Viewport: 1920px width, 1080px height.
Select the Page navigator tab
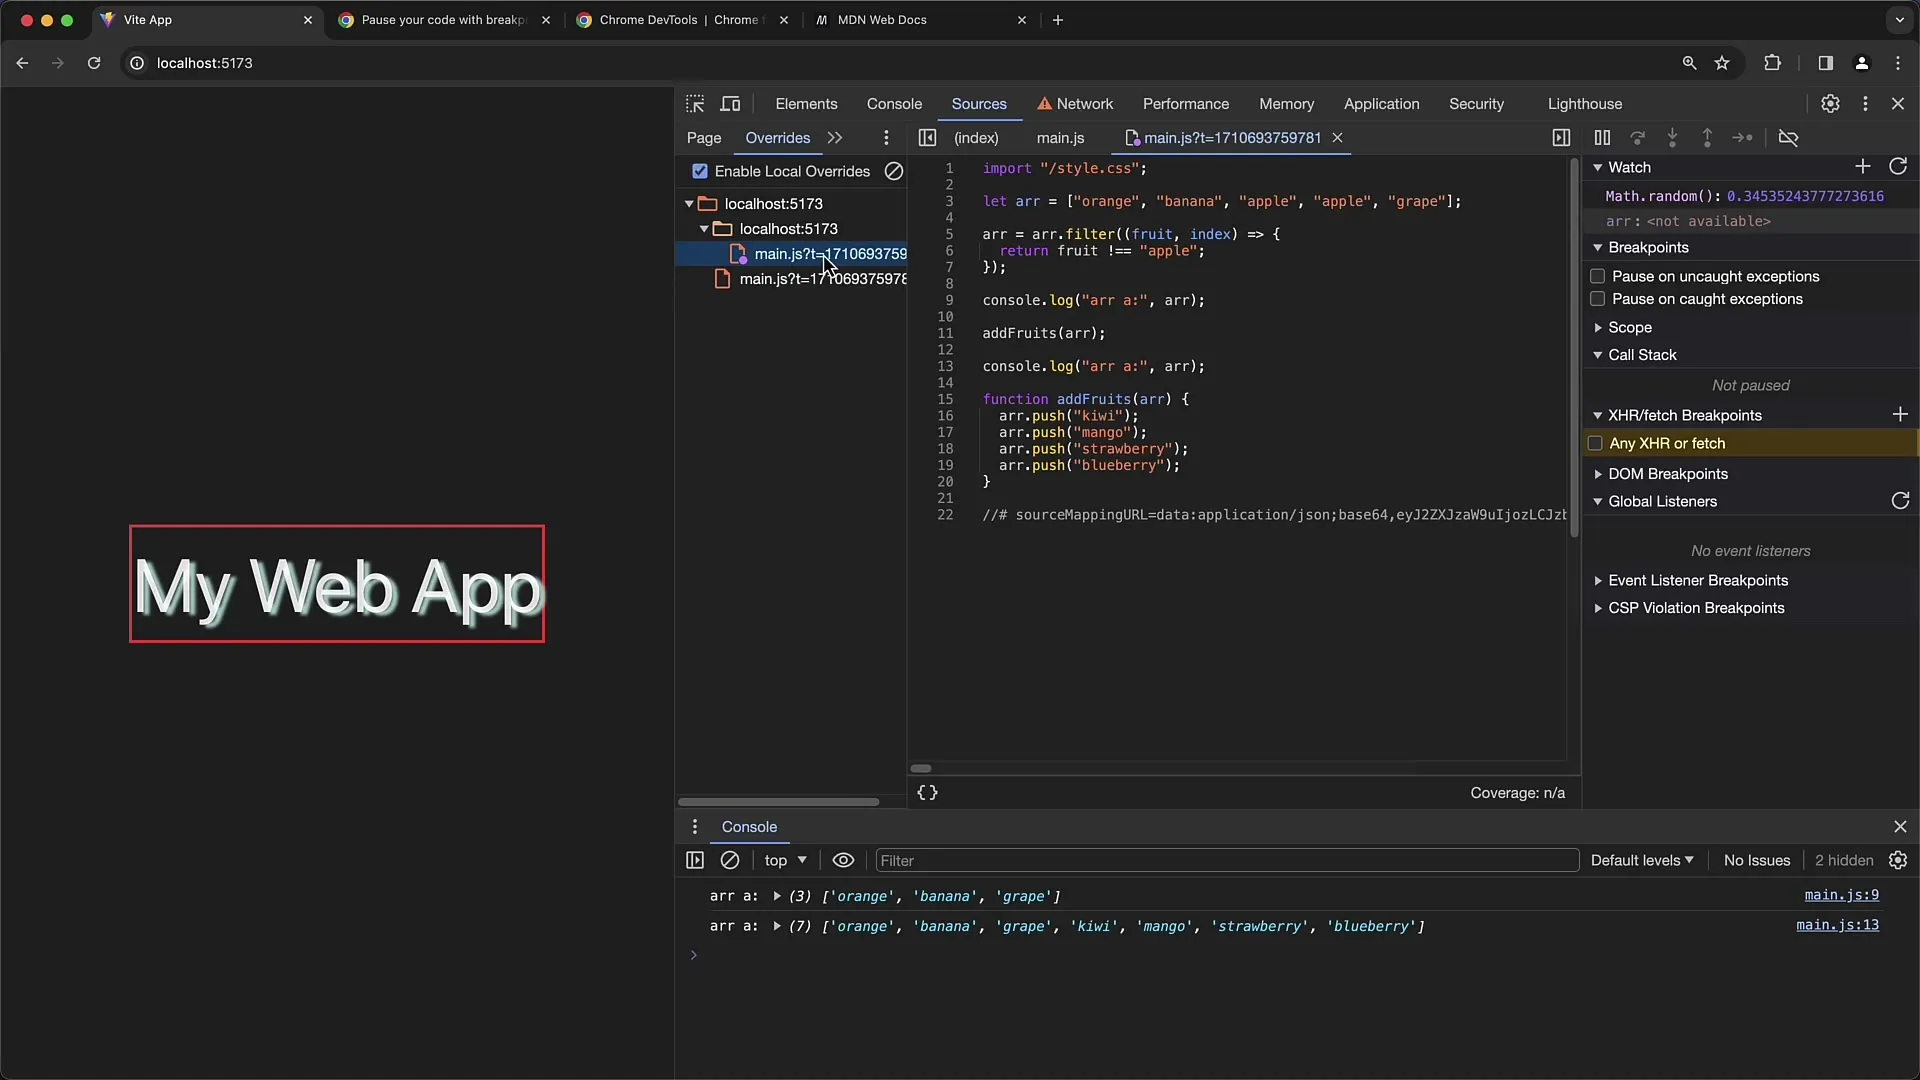(704, 138)
